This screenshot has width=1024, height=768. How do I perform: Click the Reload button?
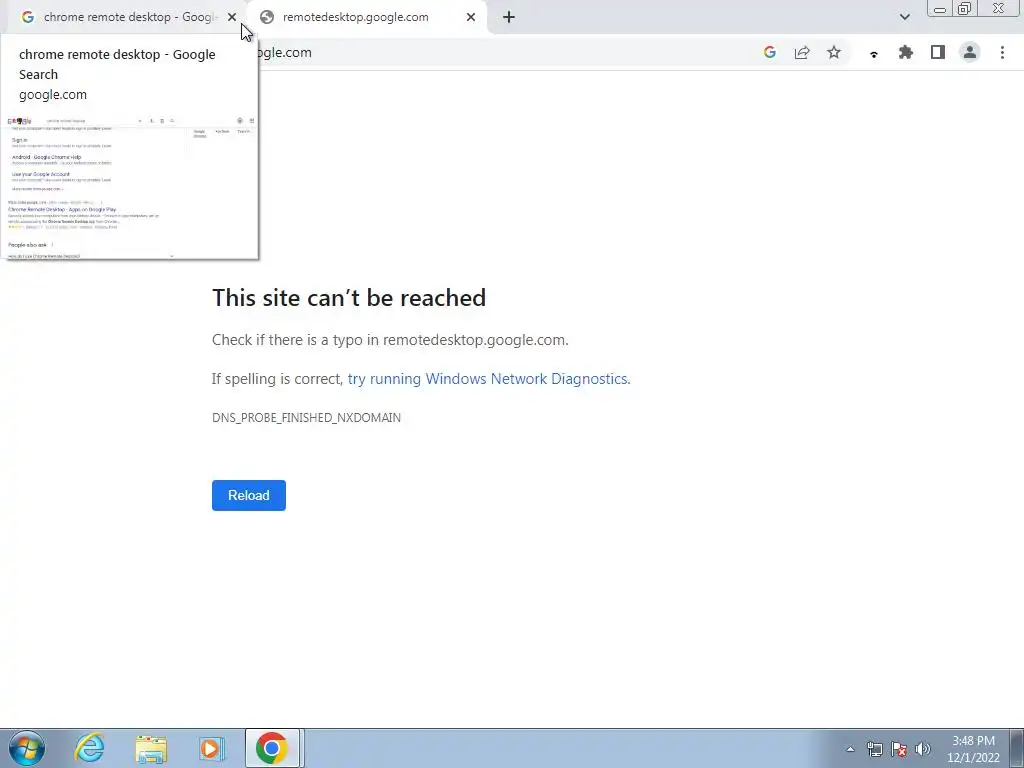point(249,495)
